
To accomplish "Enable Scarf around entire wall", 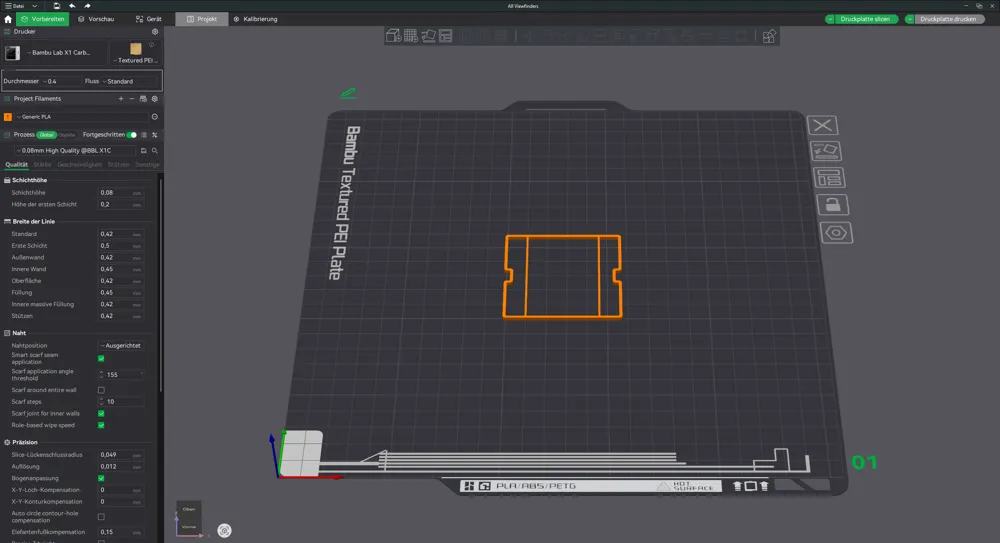I will (x=101, y=390).
